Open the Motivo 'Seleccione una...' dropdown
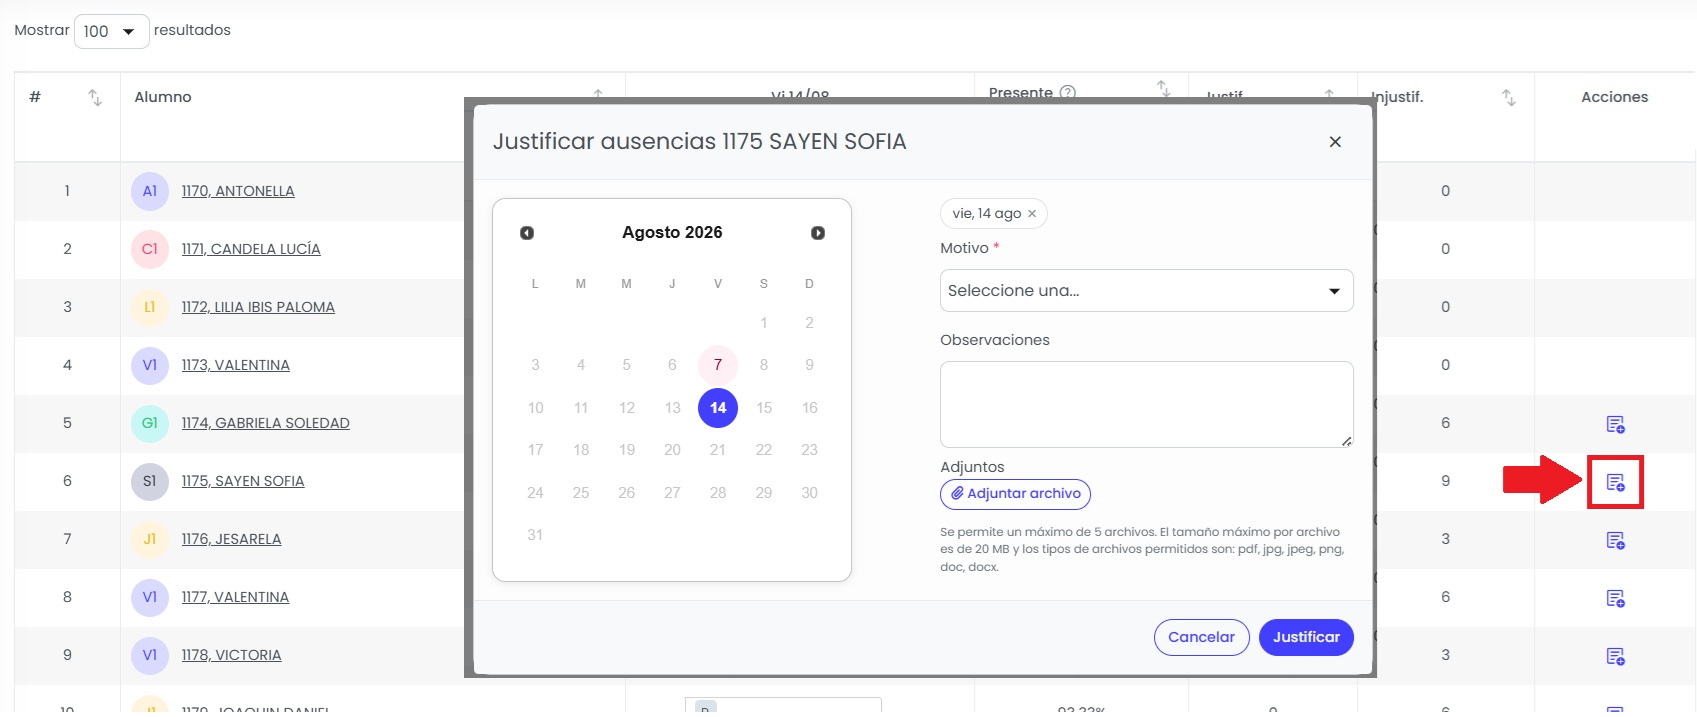Image resolution: width=1697 pixels, height=717 pixels. click(x=1146, y=291)
